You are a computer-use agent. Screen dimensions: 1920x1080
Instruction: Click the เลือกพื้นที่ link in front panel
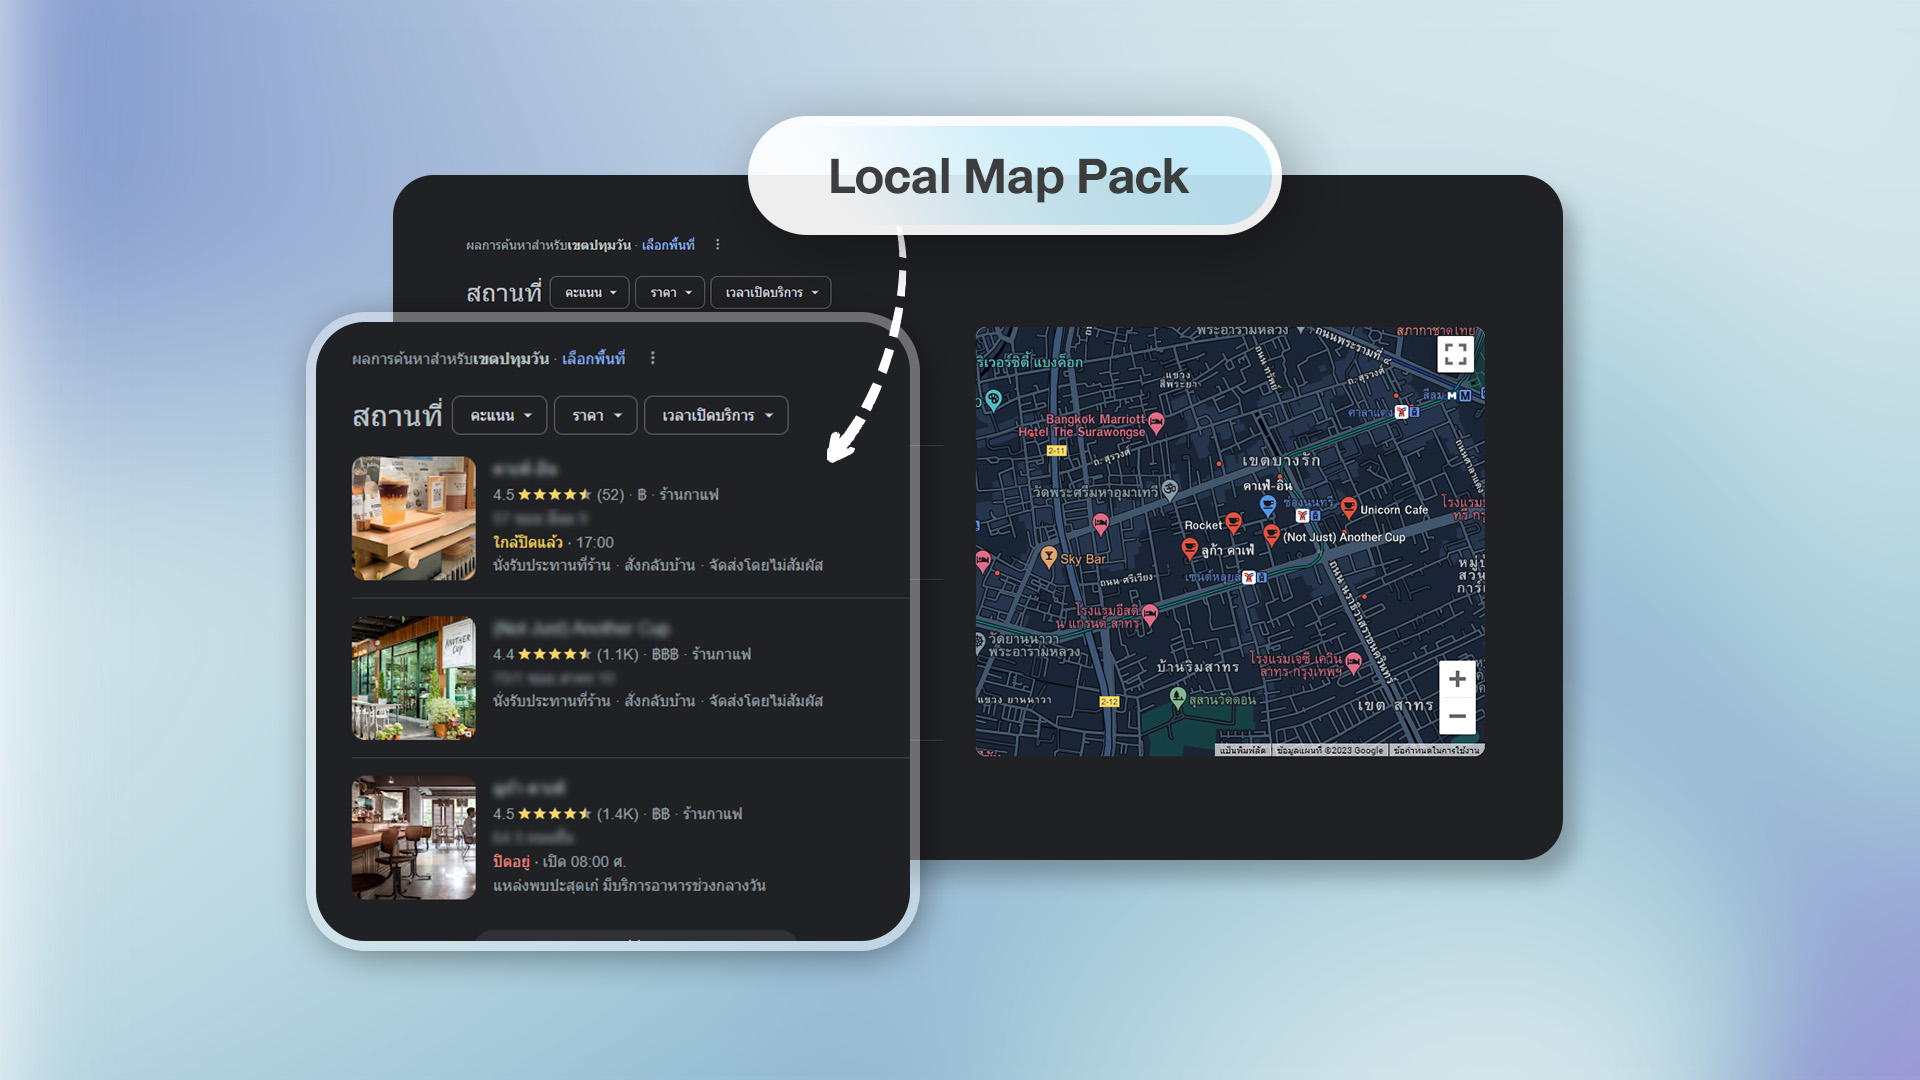coord(593,358)
